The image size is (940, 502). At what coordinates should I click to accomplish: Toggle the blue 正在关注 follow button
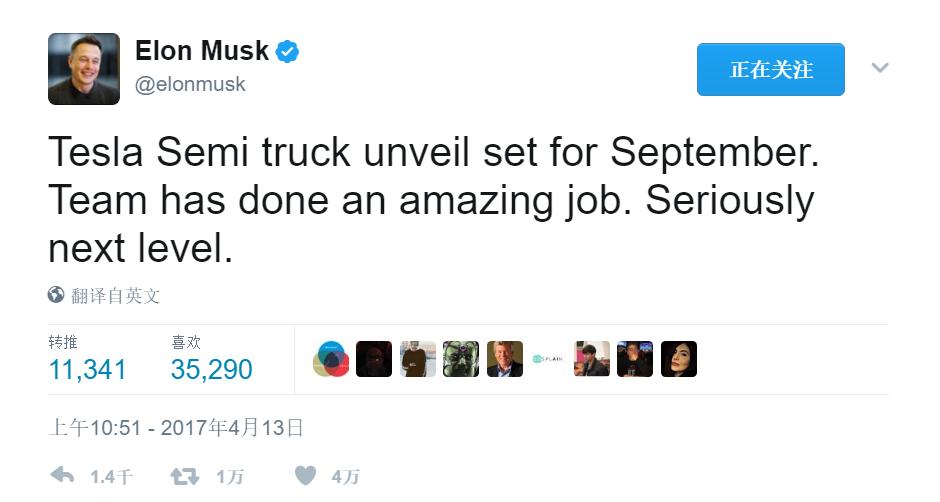[x=770, y=69]
